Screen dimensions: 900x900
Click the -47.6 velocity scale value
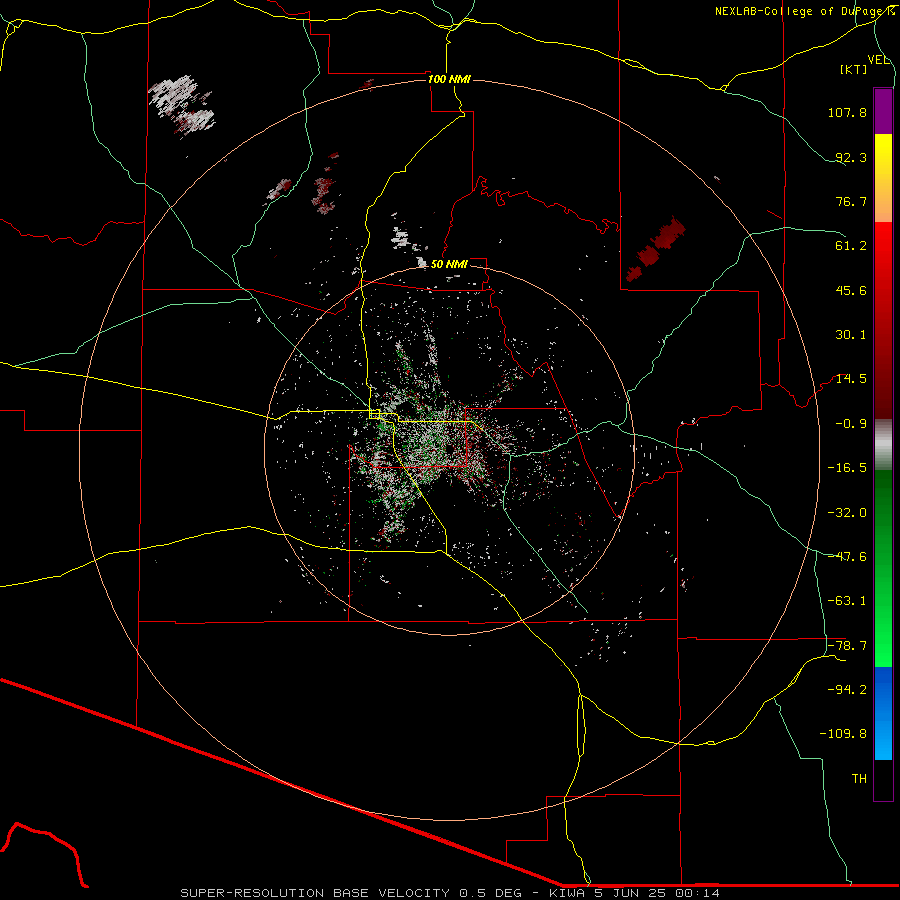(847, 557)
